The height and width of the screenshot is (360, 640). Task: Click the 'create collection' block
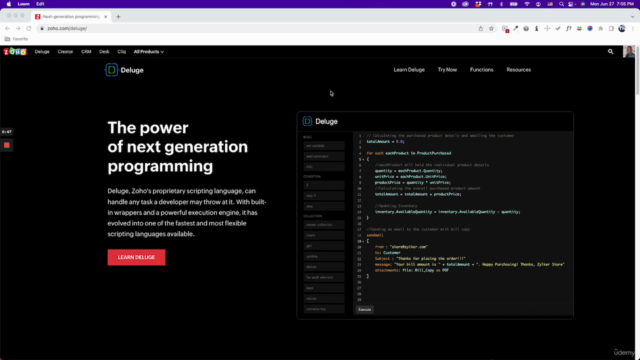coord(324,225)
